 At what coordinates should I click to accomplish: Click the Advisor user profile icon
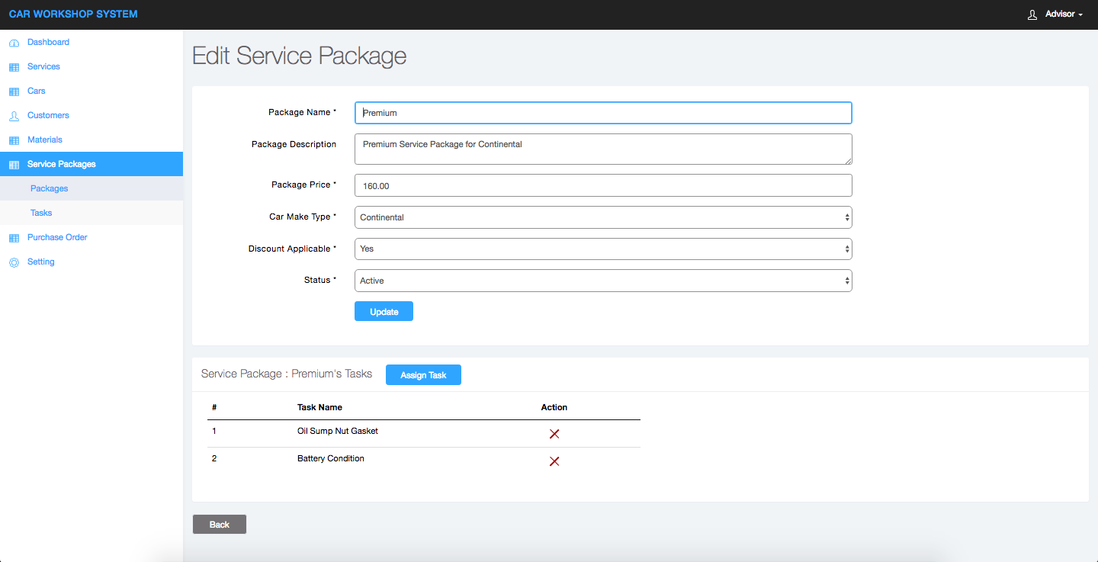pyautogui.click(x=1033, y=14)
